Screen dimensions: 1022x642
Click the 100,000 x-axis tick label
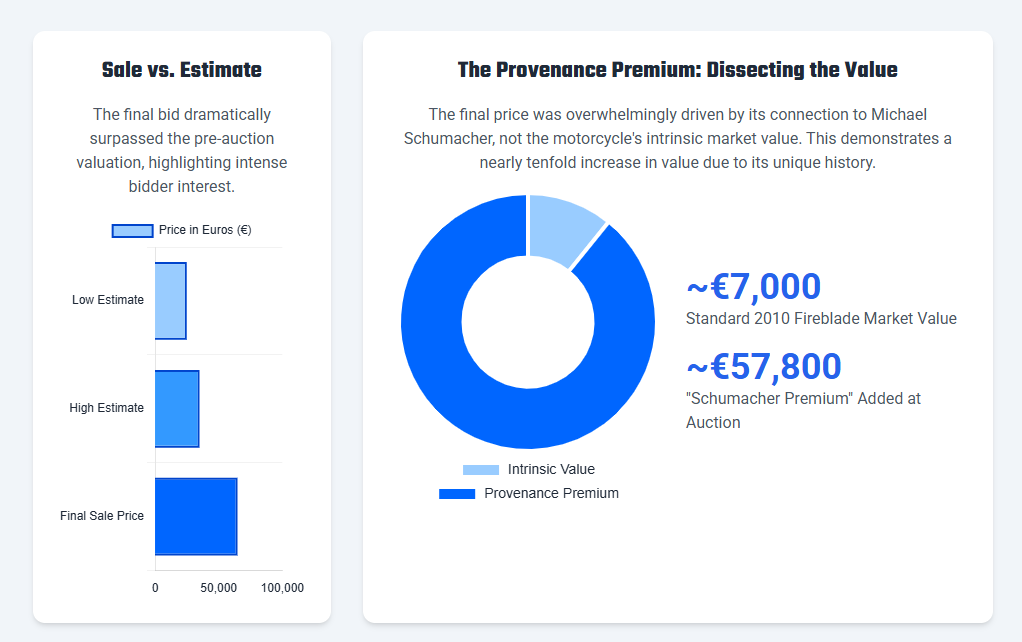point(282,588)
